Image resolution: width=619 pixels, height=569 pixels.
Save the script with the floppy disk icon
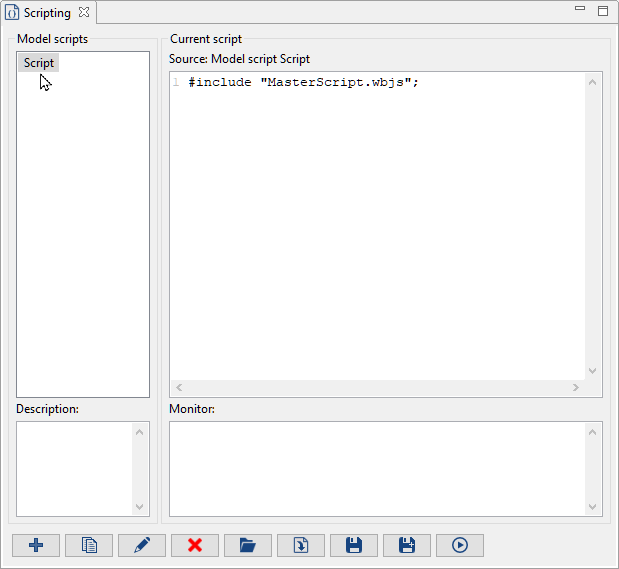[x=354, y=545]
